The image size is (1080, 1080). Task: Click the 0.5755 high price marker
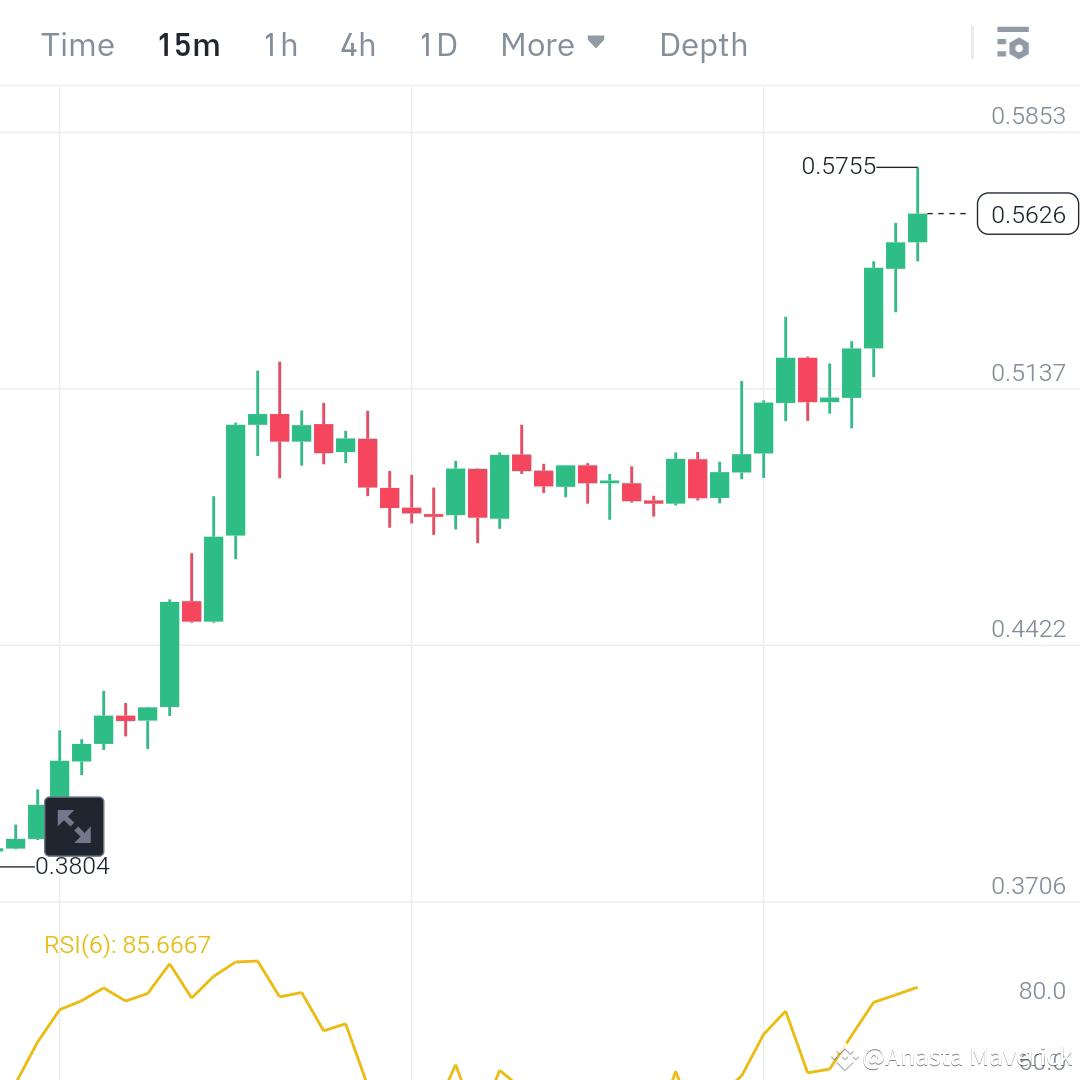(841, 167)
